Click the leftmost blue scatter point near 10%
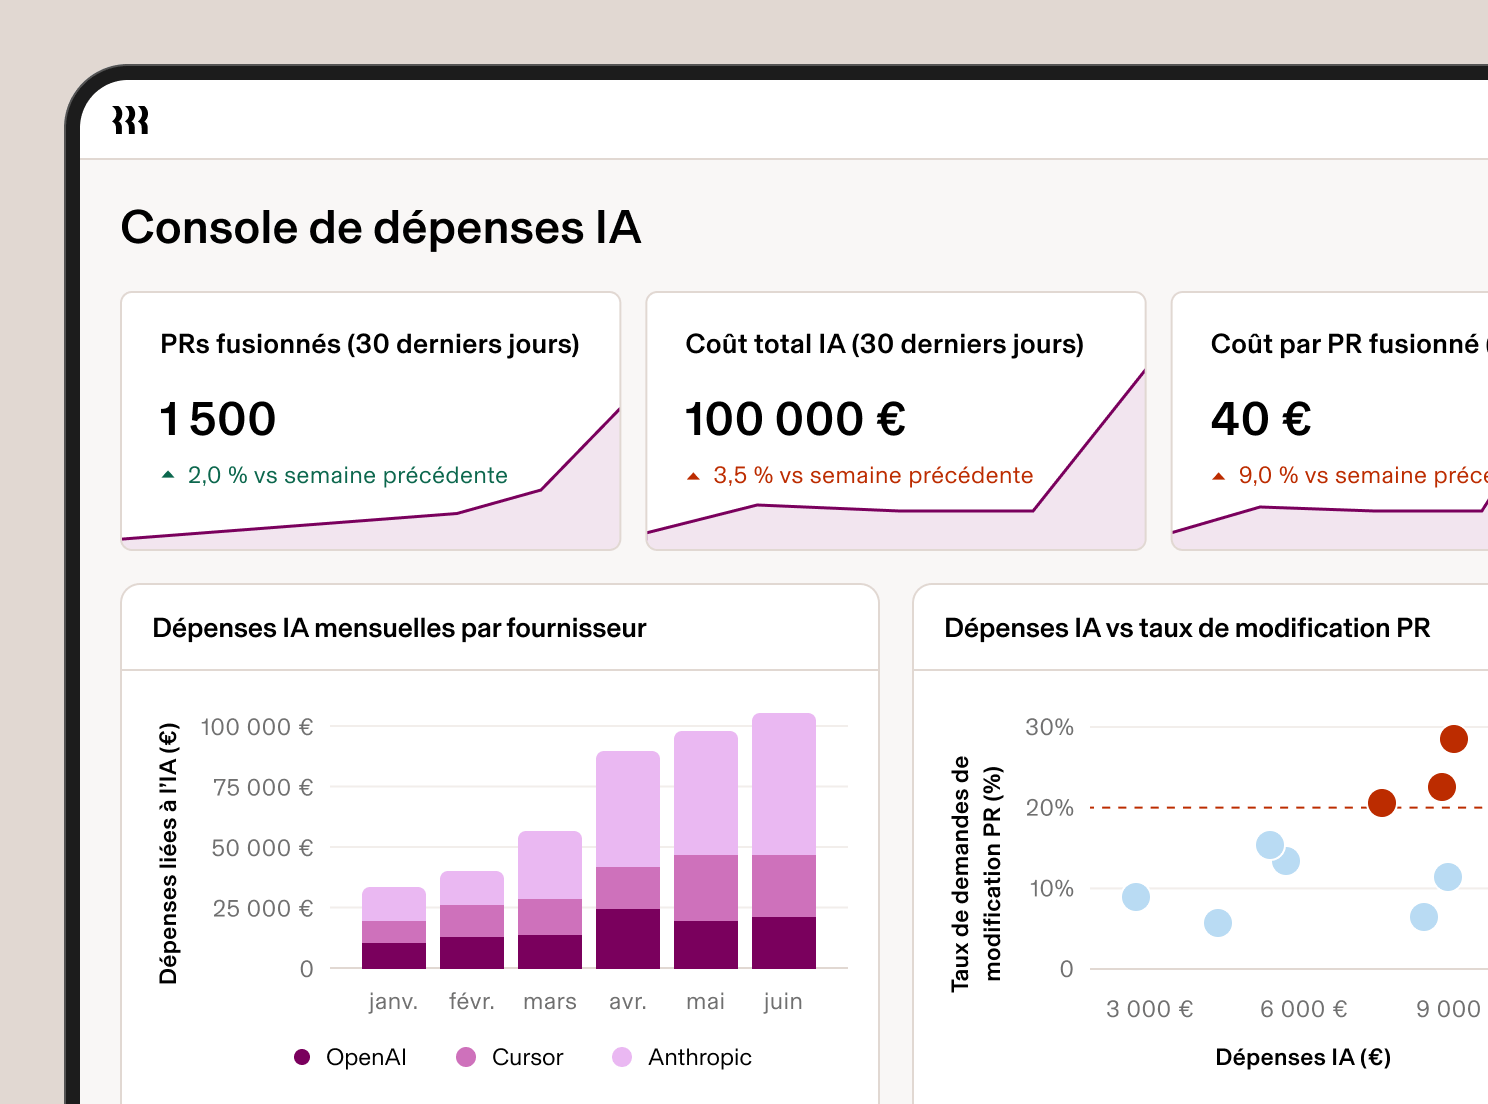This screenshot has height=1104, width=1488. click(1135, 897)
